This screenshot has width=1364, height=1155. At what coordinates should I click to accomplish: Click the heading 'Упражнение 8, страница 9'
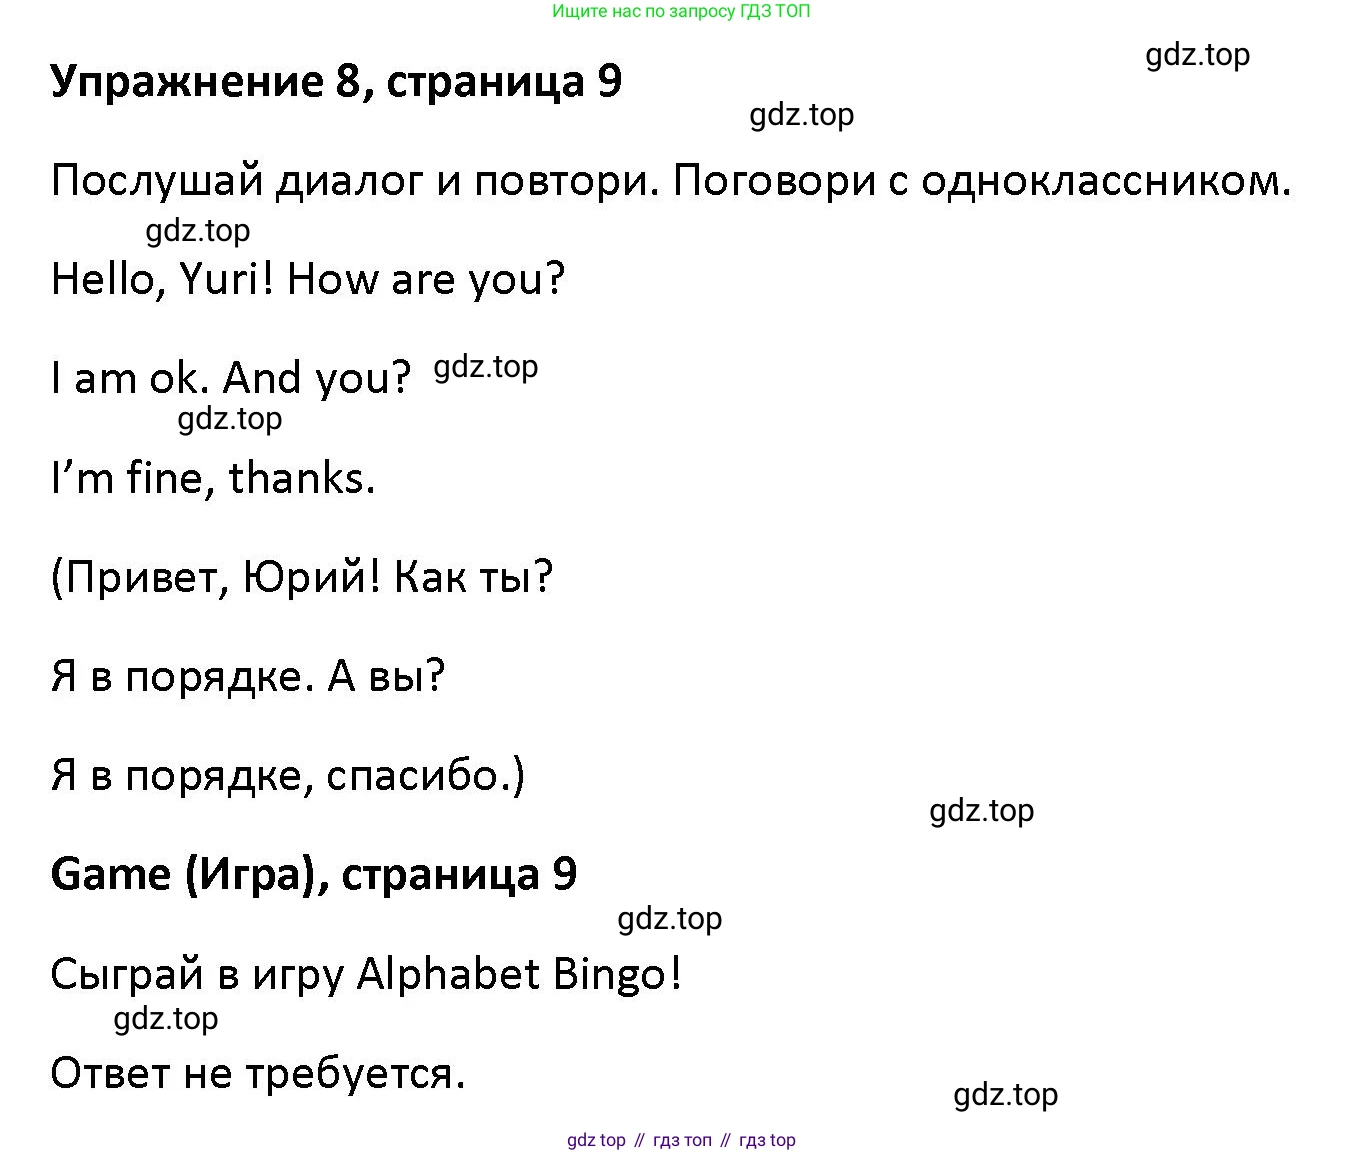pos(336,82)
